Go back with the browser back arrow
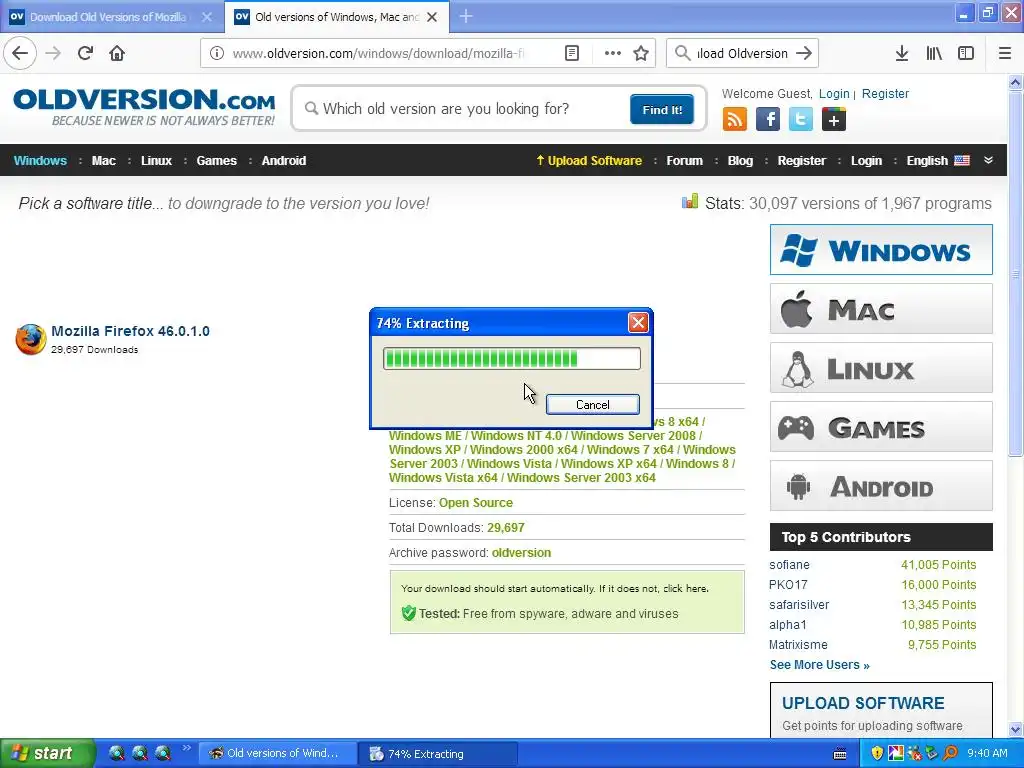Screen dimensions: 1024x768 coord(20,53)
